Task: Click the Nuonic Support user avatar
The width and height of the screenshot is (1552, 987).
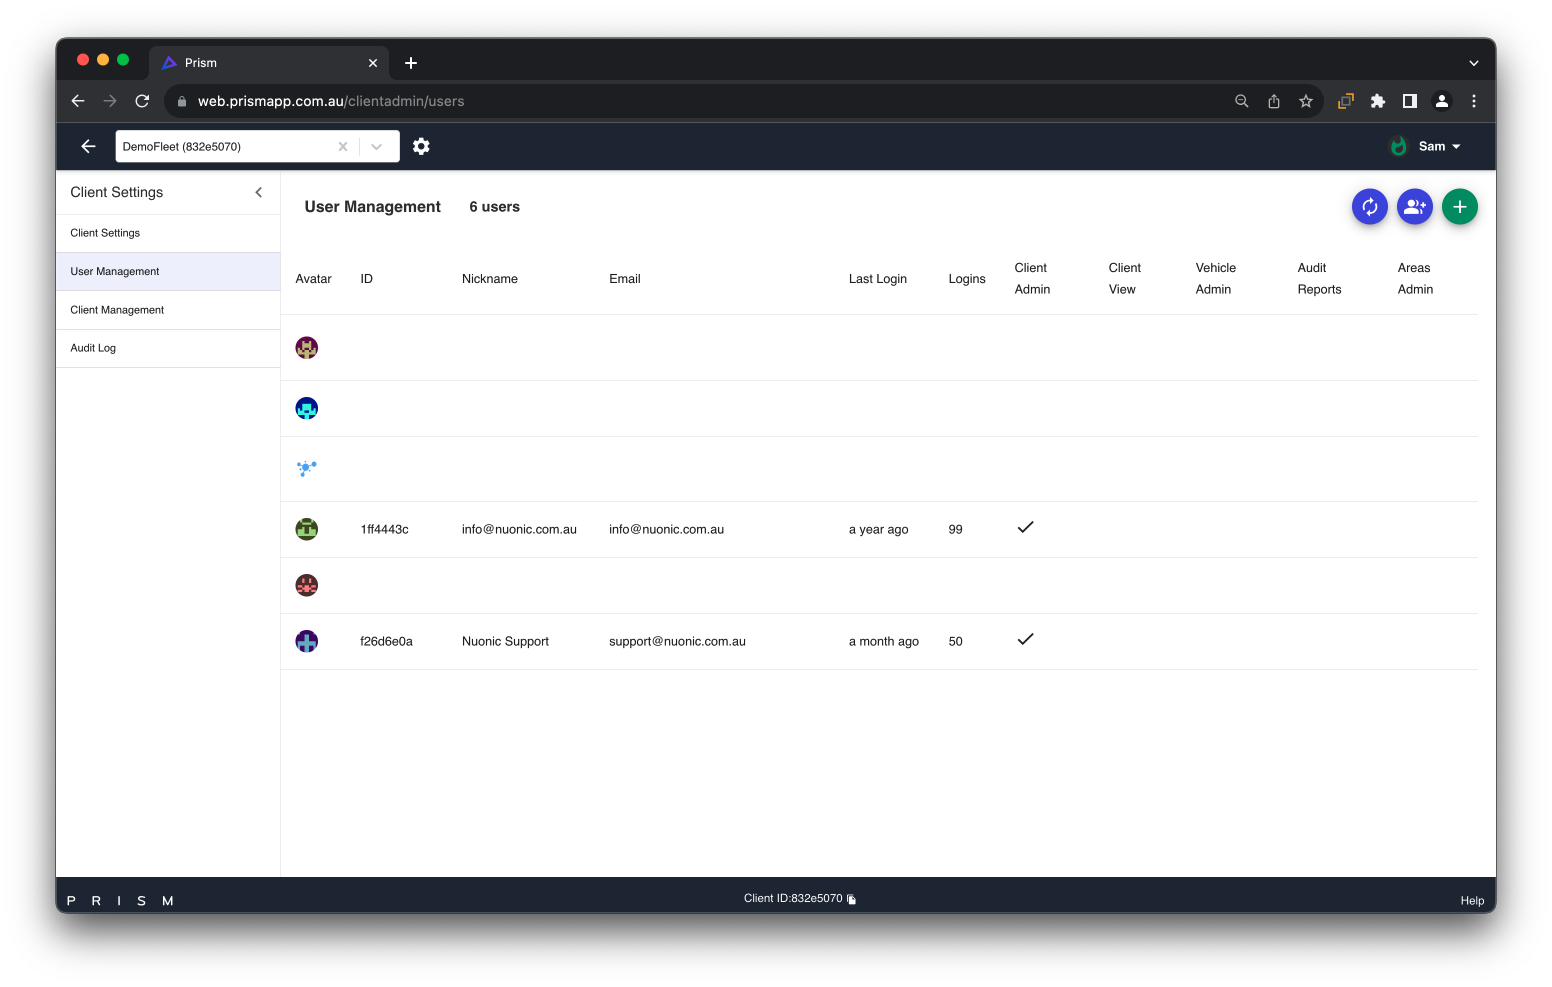Action: click(307, 641)
